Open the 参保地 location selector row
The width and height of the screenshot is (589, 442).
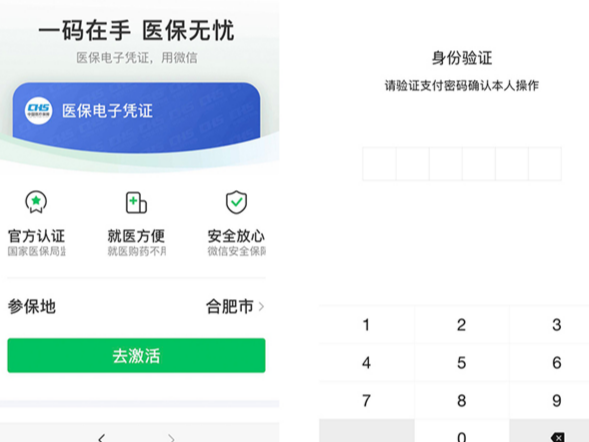pyautogui.click(x=136, y=307)
